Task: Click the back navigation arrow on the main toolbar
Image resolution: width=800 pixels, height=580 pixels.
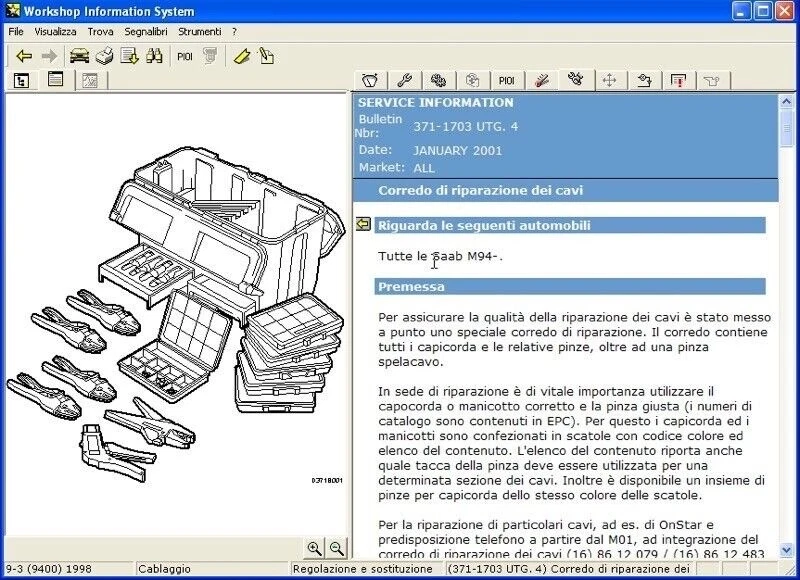Action: pyautogui.click(x=22, y=57)
